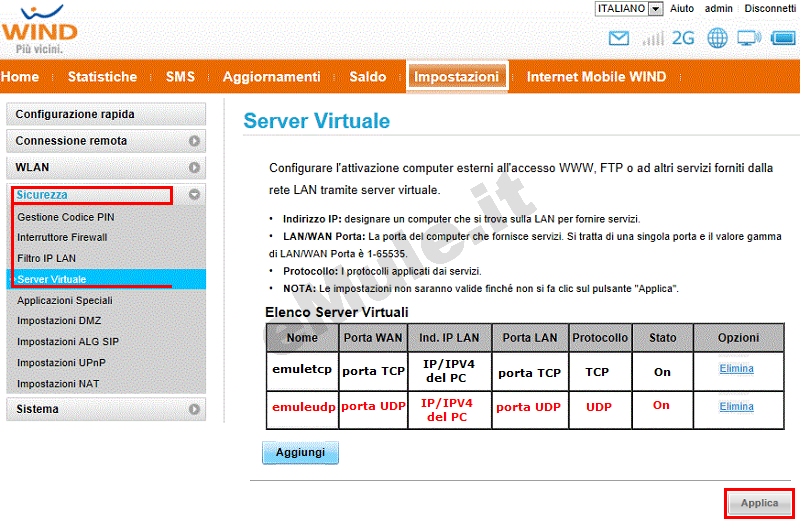Click the emuletcp name cell

pyautogui.click(x=302, y=371)
